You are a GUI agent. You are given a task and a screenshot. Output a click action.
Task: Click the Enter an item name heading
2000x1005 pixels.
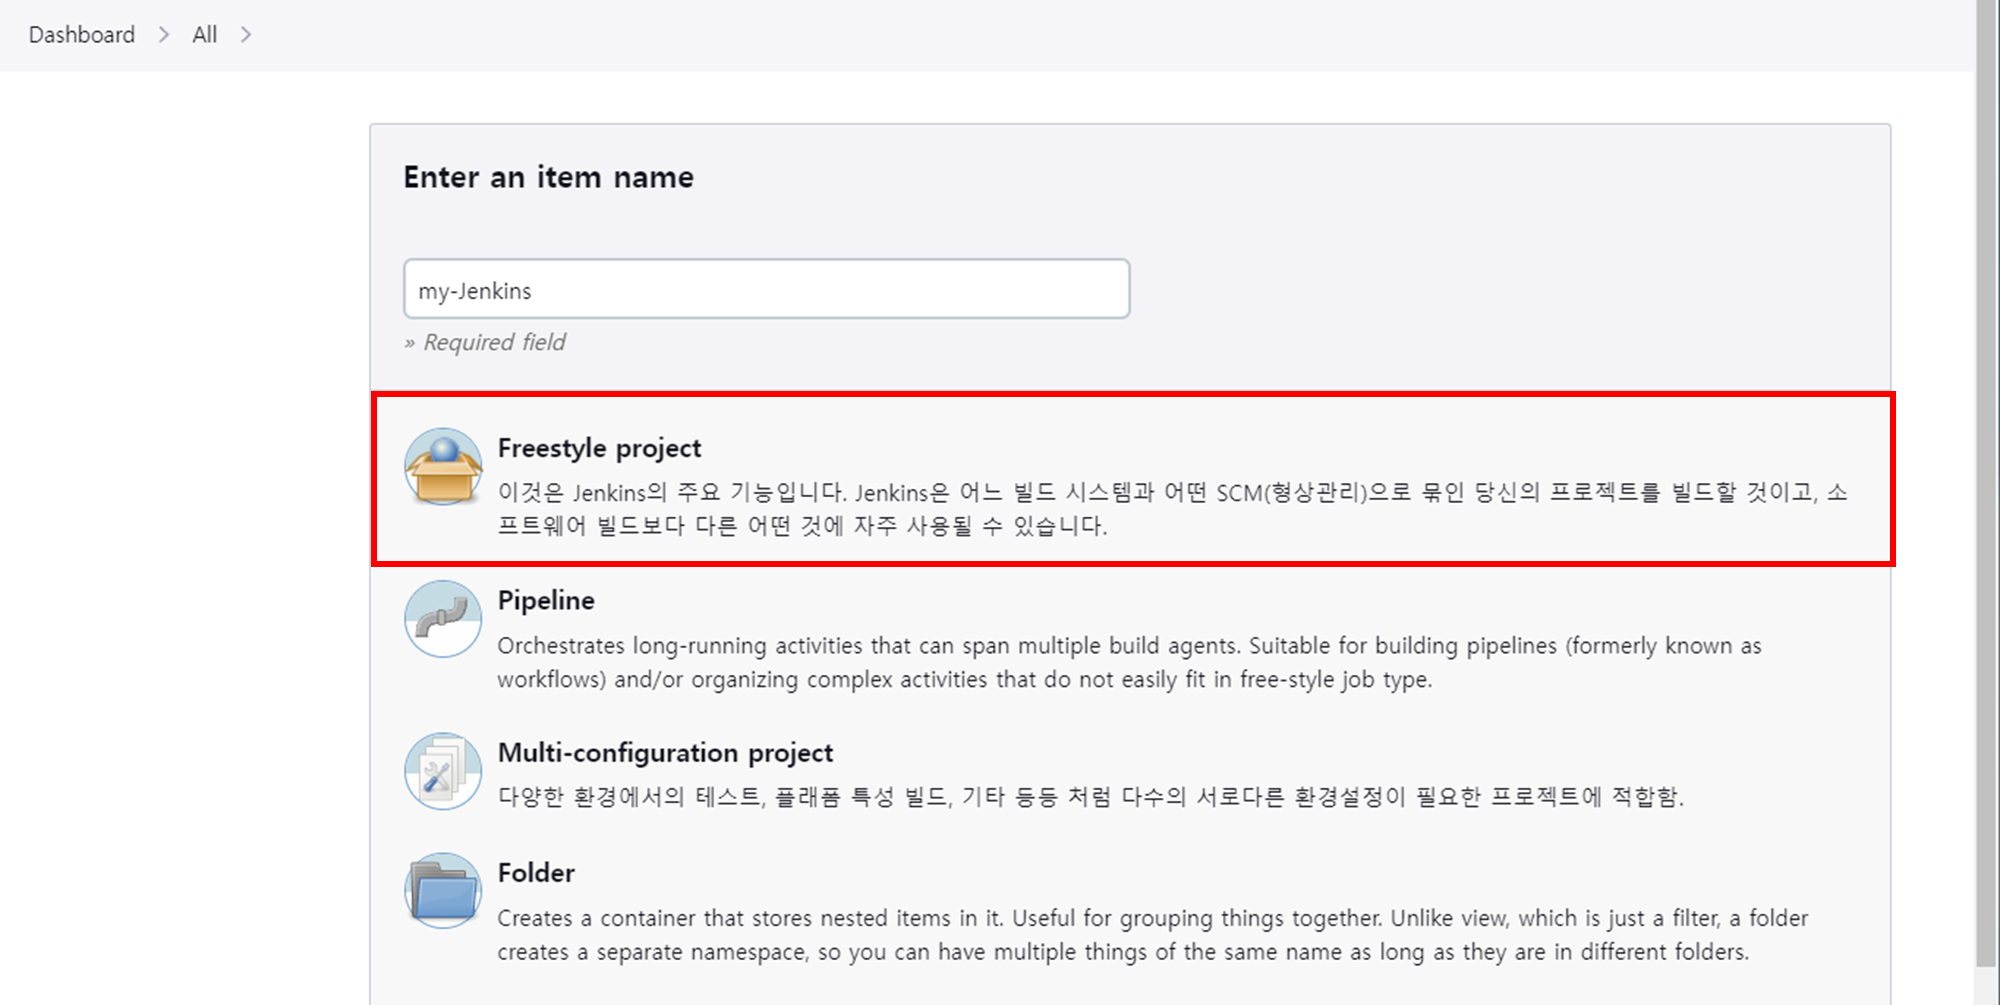(x=549, y=177)
